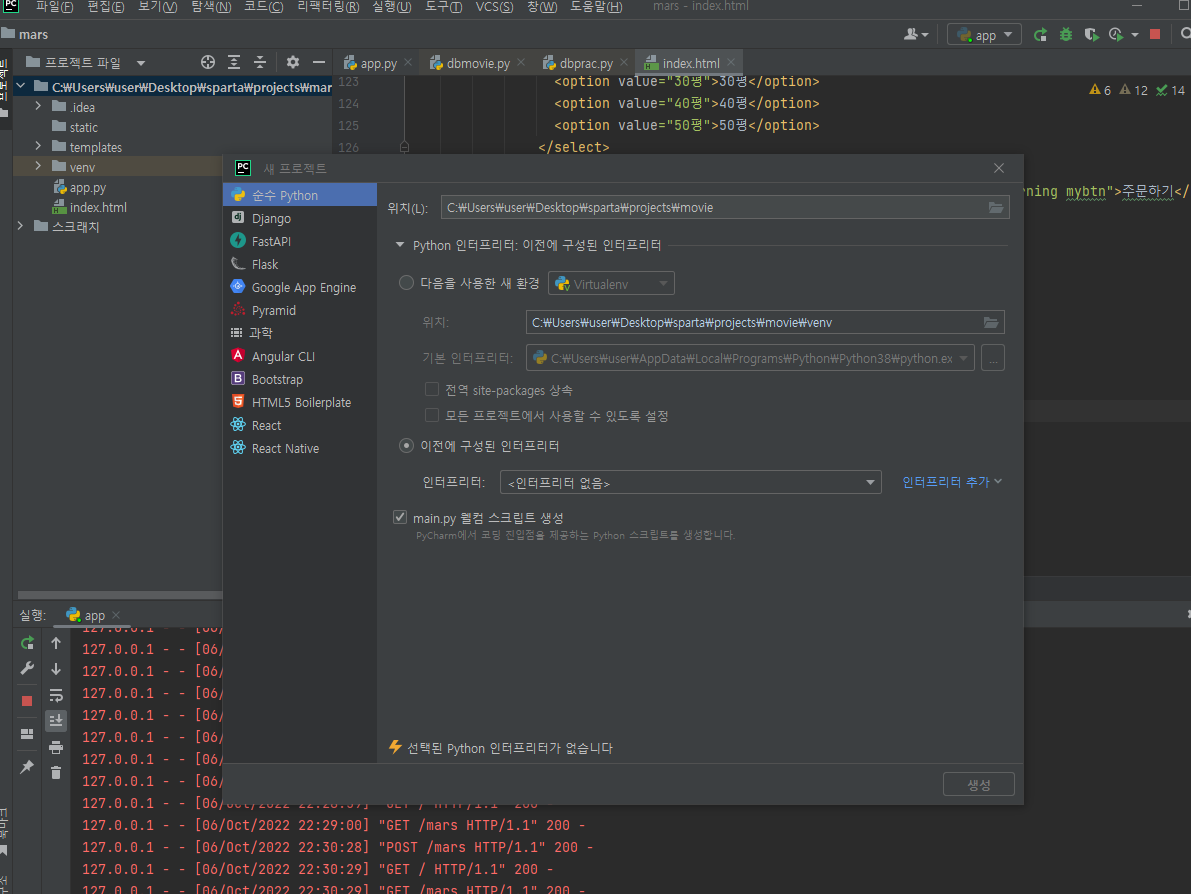Screen dimensions: 1191x894
Task: Select React Native project type
Action: pos(300,448)
